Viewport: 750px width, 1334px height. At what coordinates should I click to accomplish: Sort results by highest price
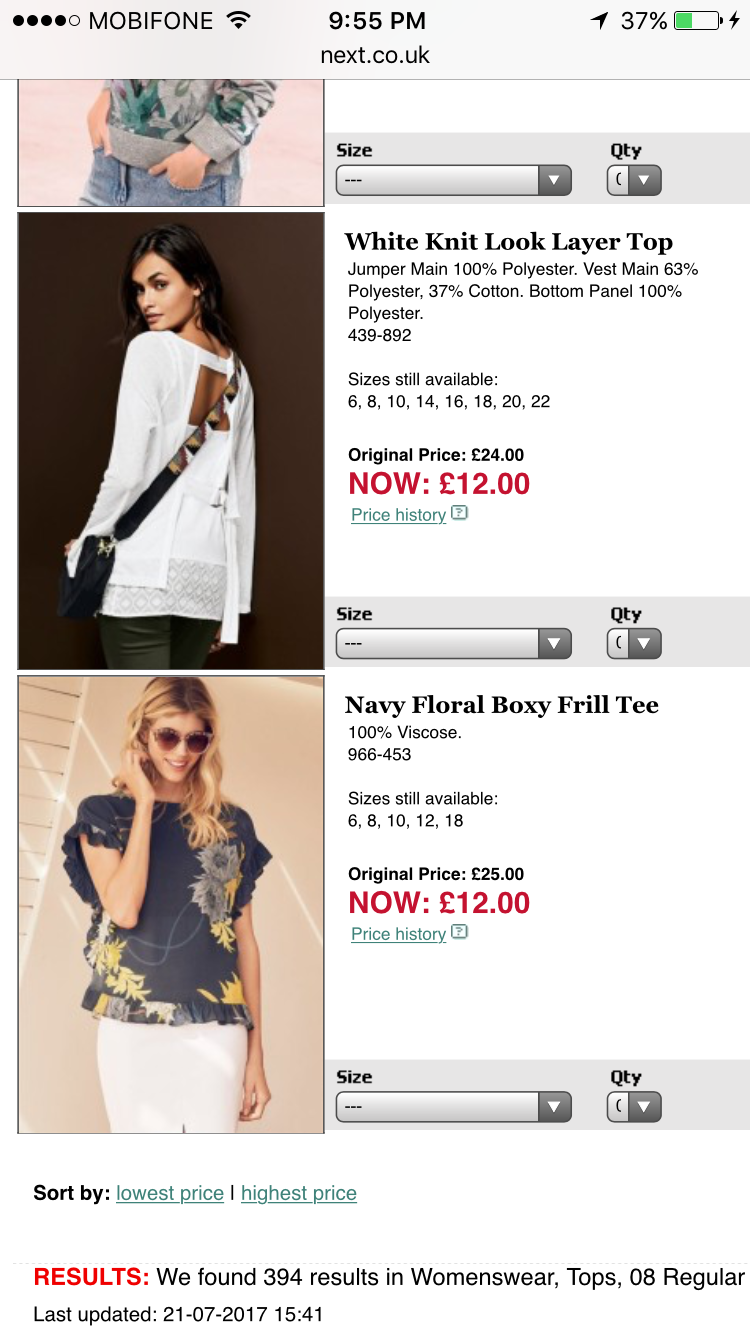coord(299,1193)
